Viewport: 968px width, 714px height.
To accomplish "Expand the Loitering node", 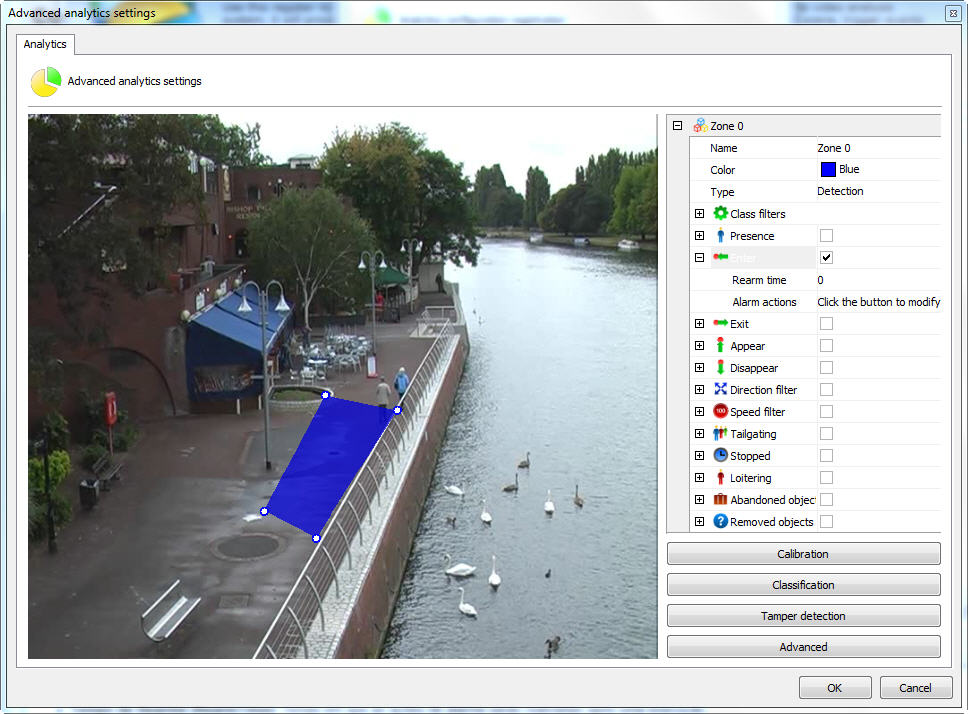I will (699, 478).
